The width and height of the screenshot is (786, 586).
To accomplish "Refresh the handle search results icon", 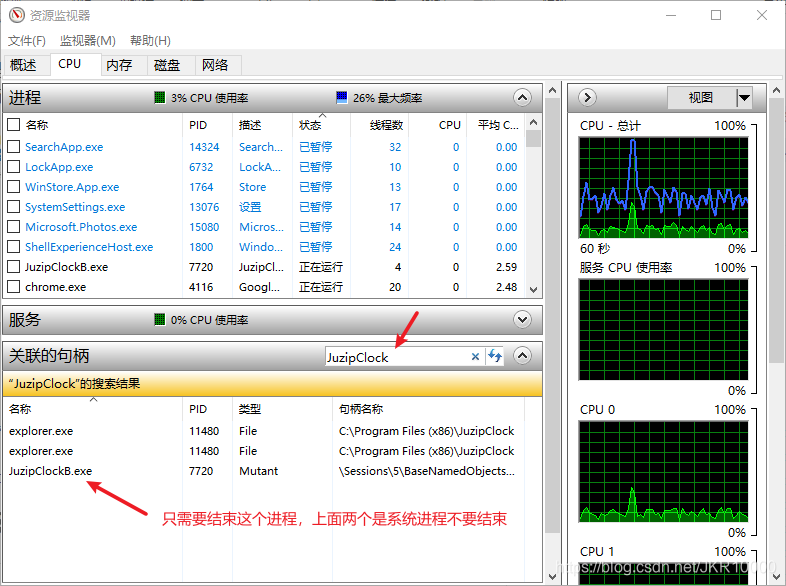I will pyautogui.click(x=495, y=356).
